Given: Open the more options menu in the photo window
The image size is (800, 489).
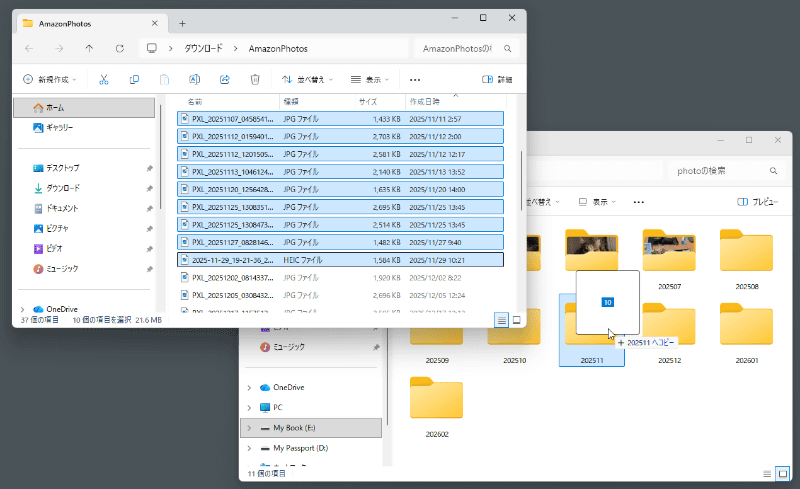Looking at the screenshot, I should point(638,202).
